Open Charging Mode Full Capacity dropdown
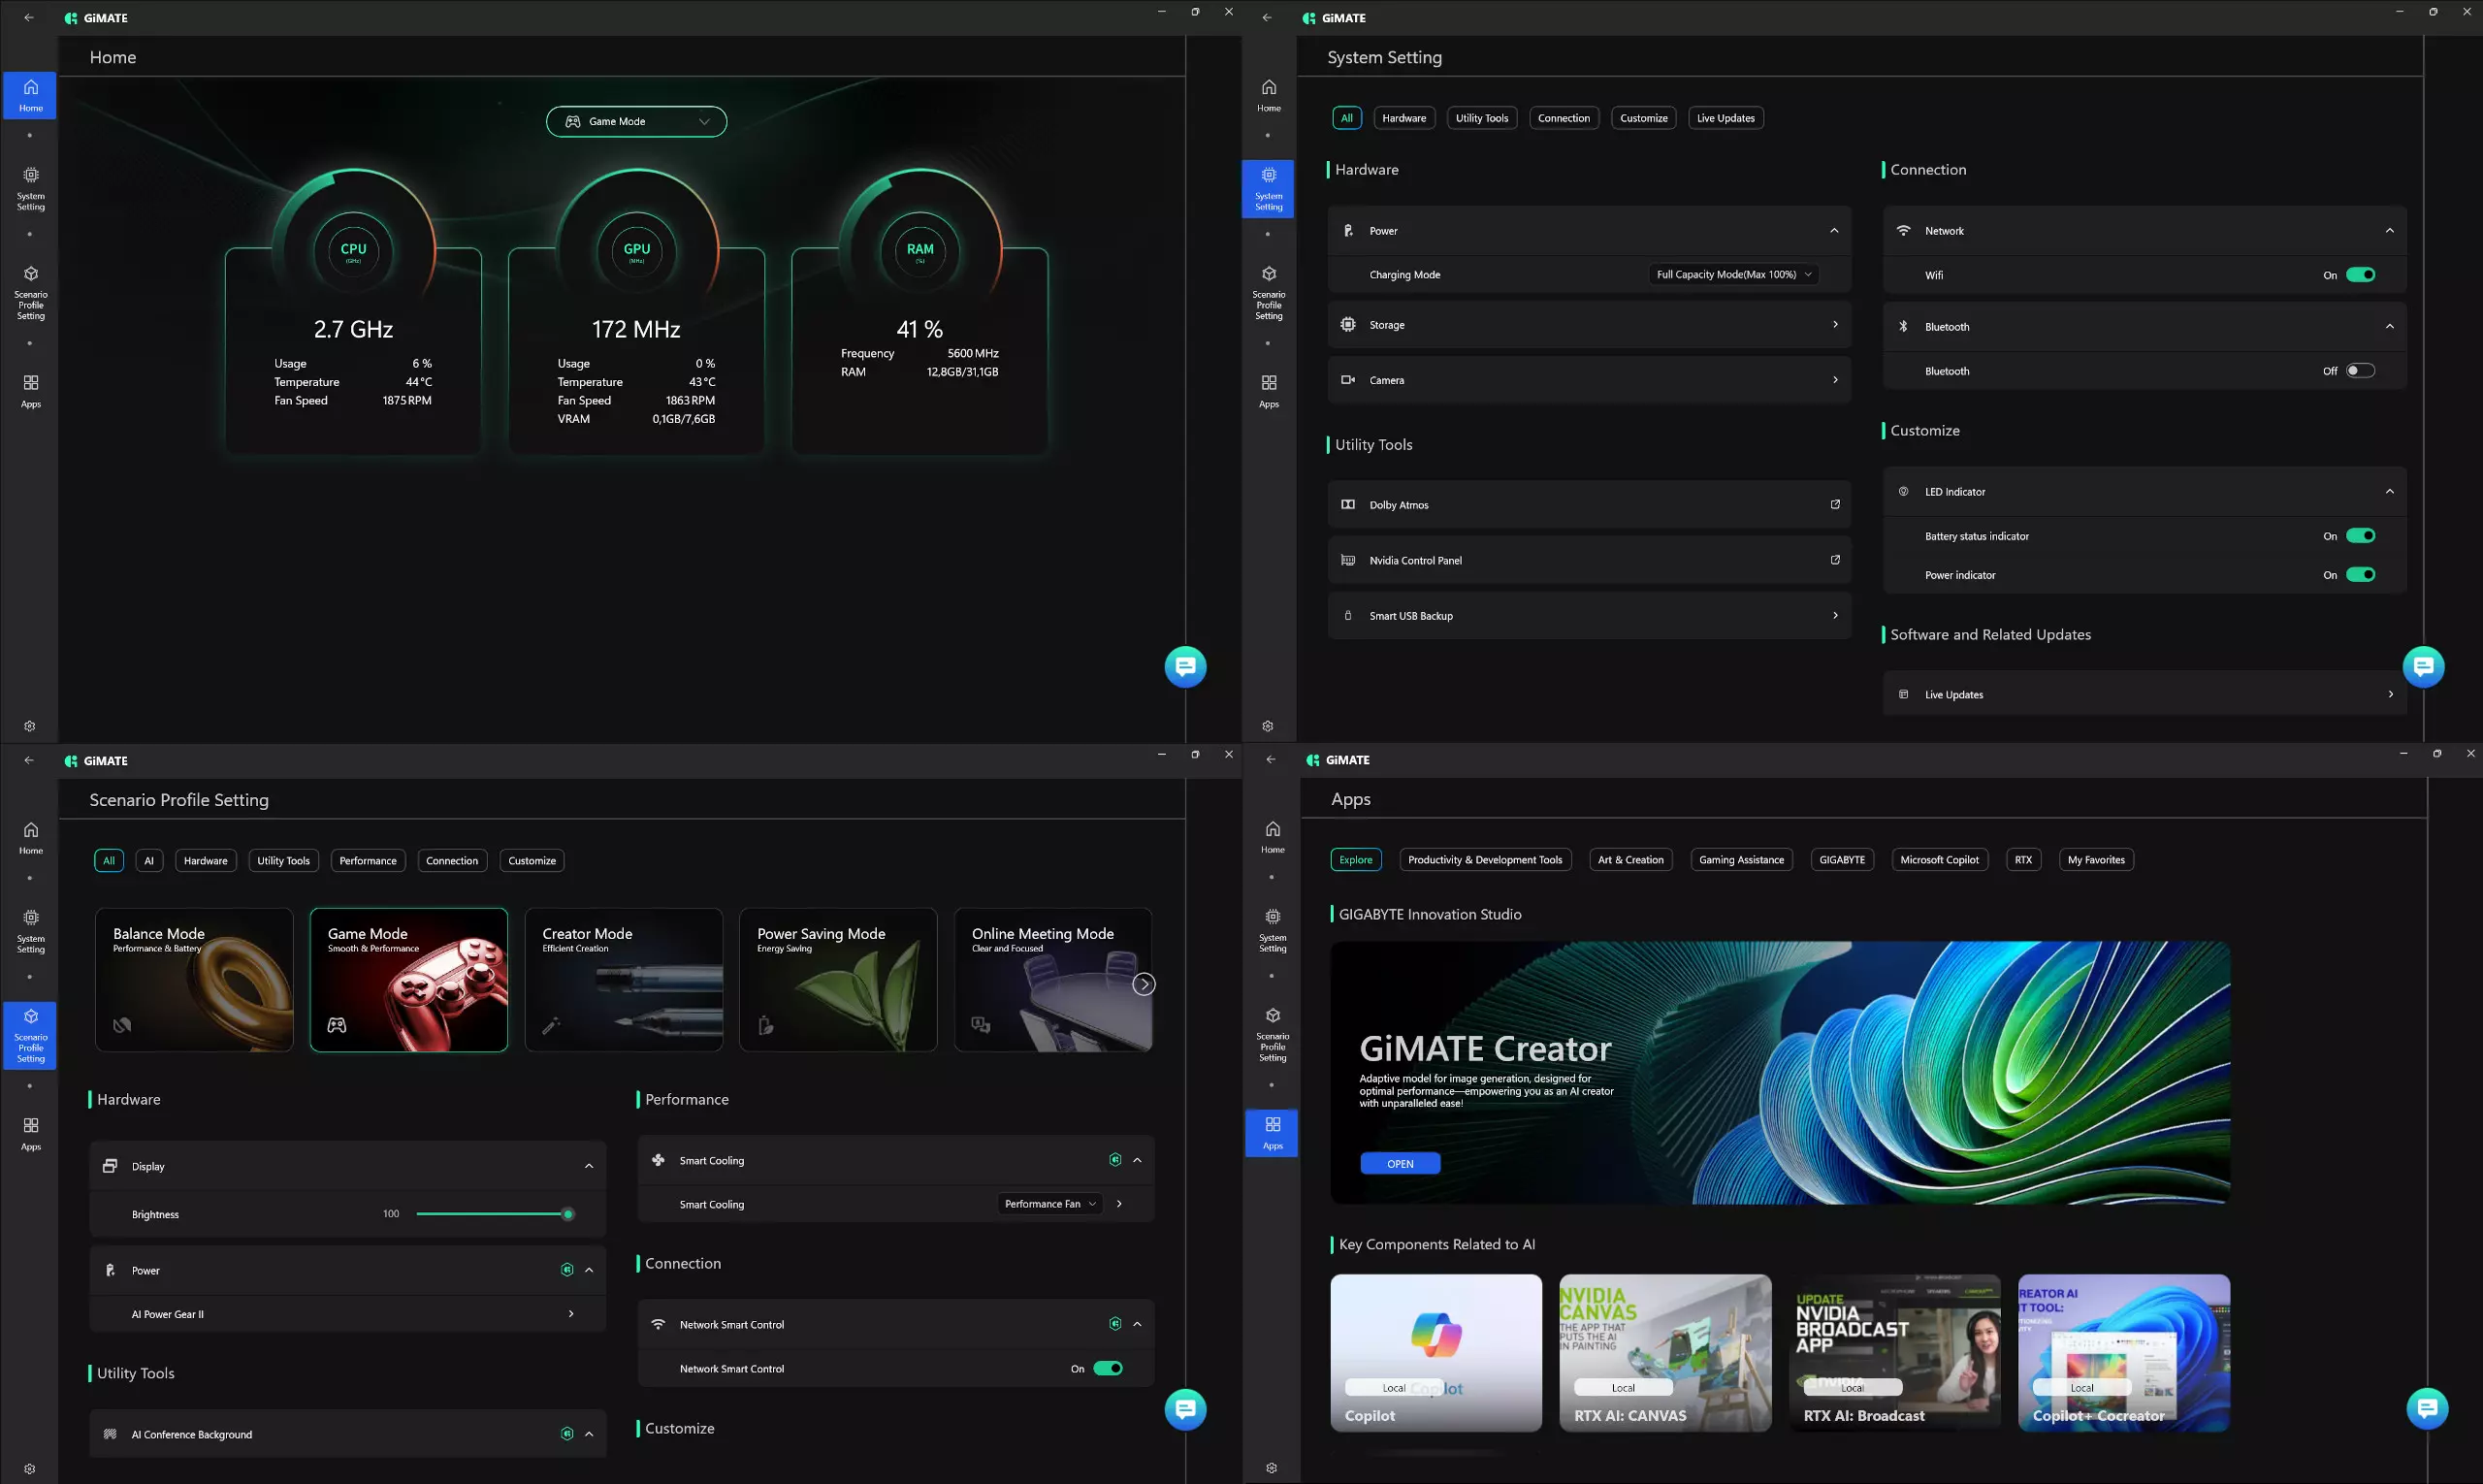This screenshot has width=2483, height=1484. [x=1733, y=274]
